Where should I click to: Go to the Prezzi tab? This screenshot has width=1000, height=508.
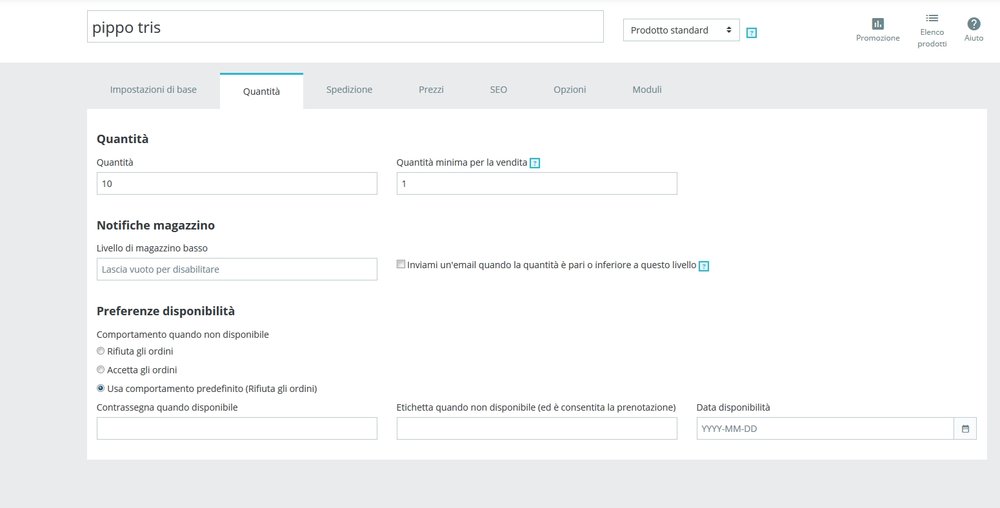(x=431, y=90)
